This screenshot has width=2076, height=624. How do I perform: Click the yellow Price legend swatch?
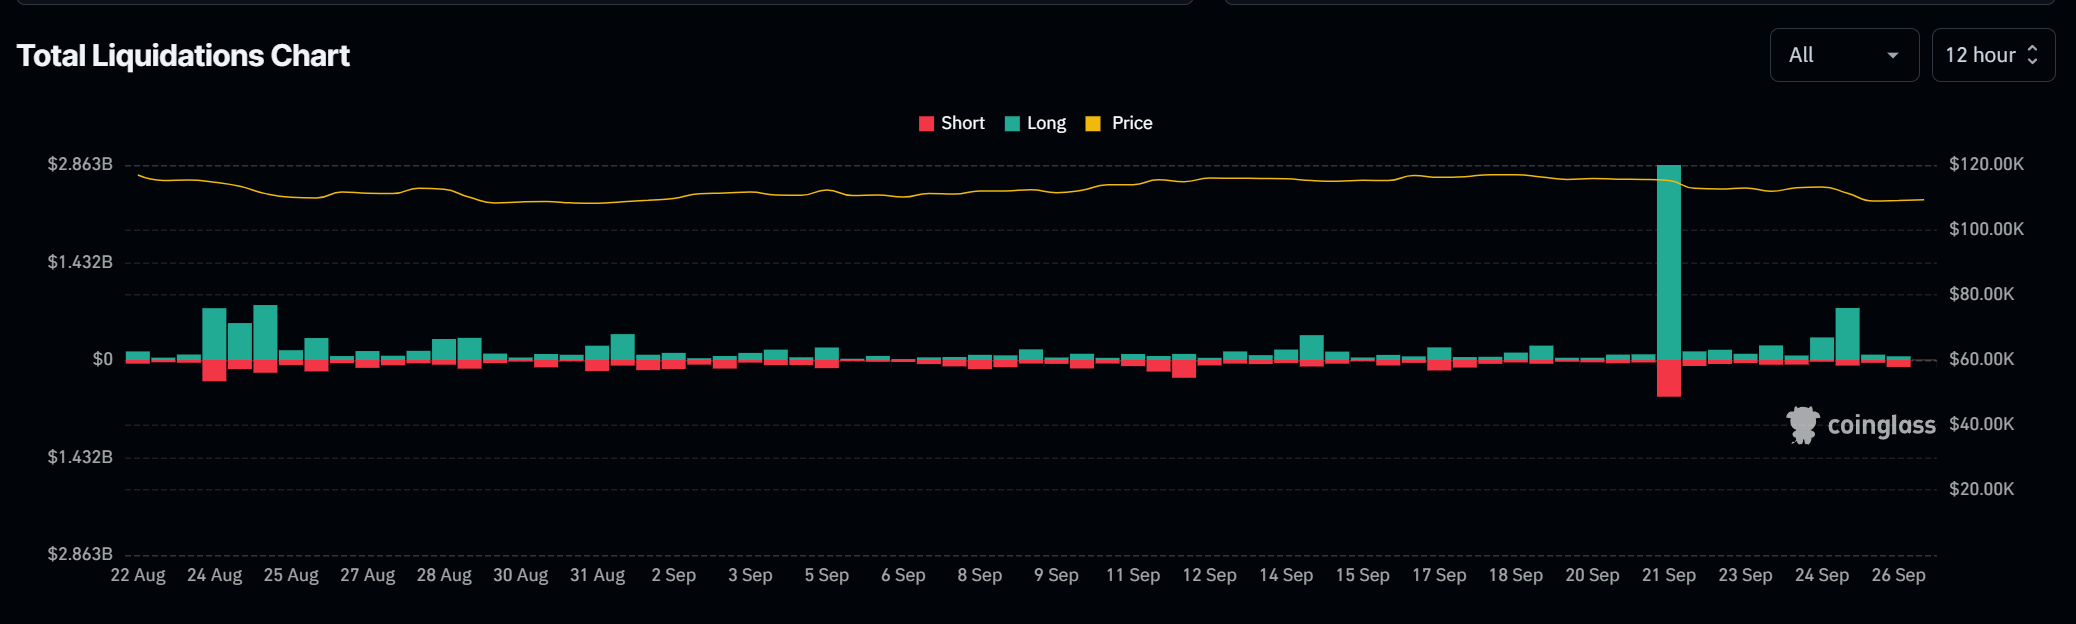click(1093, 123)
